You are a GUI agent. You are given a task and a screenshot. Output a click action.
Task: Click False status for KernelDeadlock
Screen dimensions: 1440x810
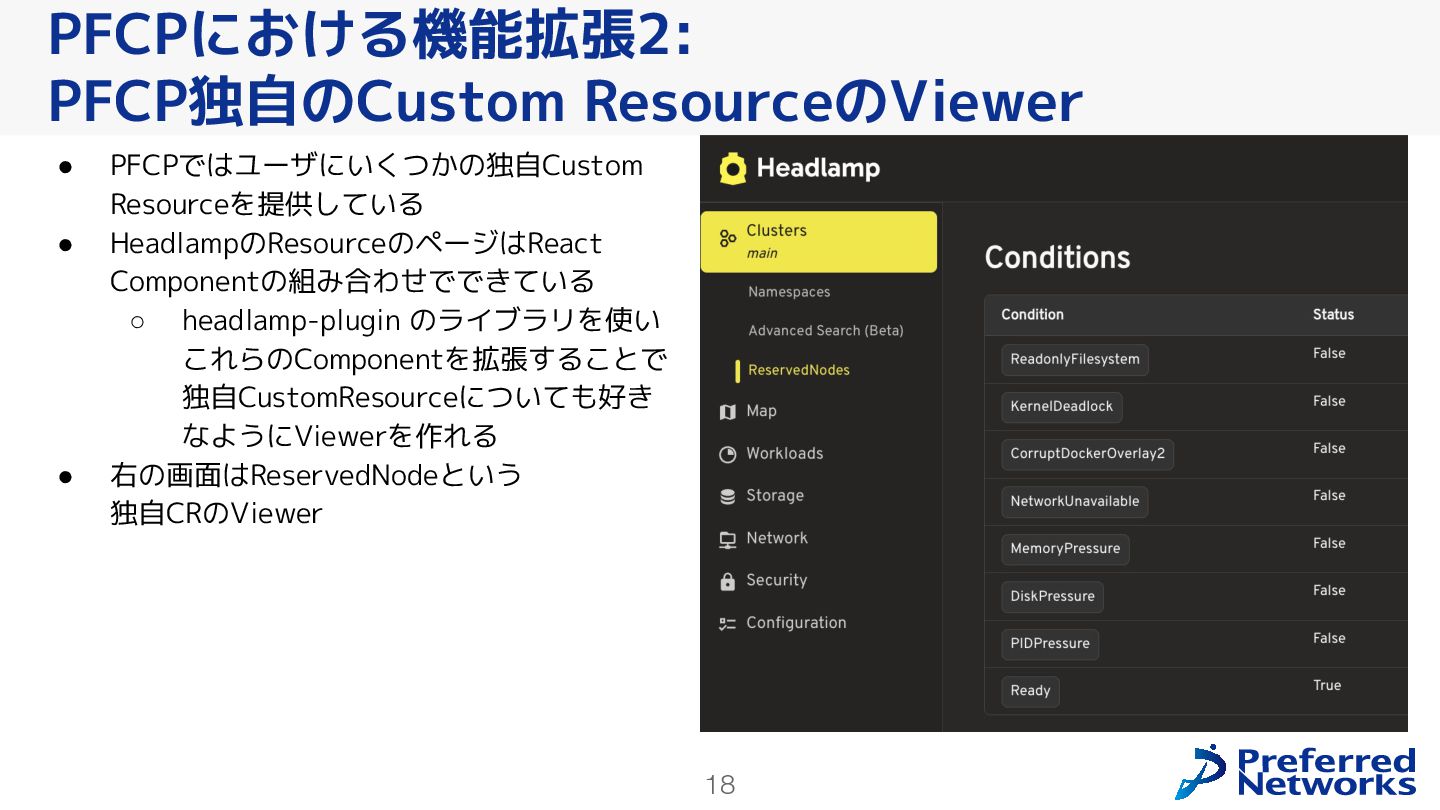coord(1329,401)
